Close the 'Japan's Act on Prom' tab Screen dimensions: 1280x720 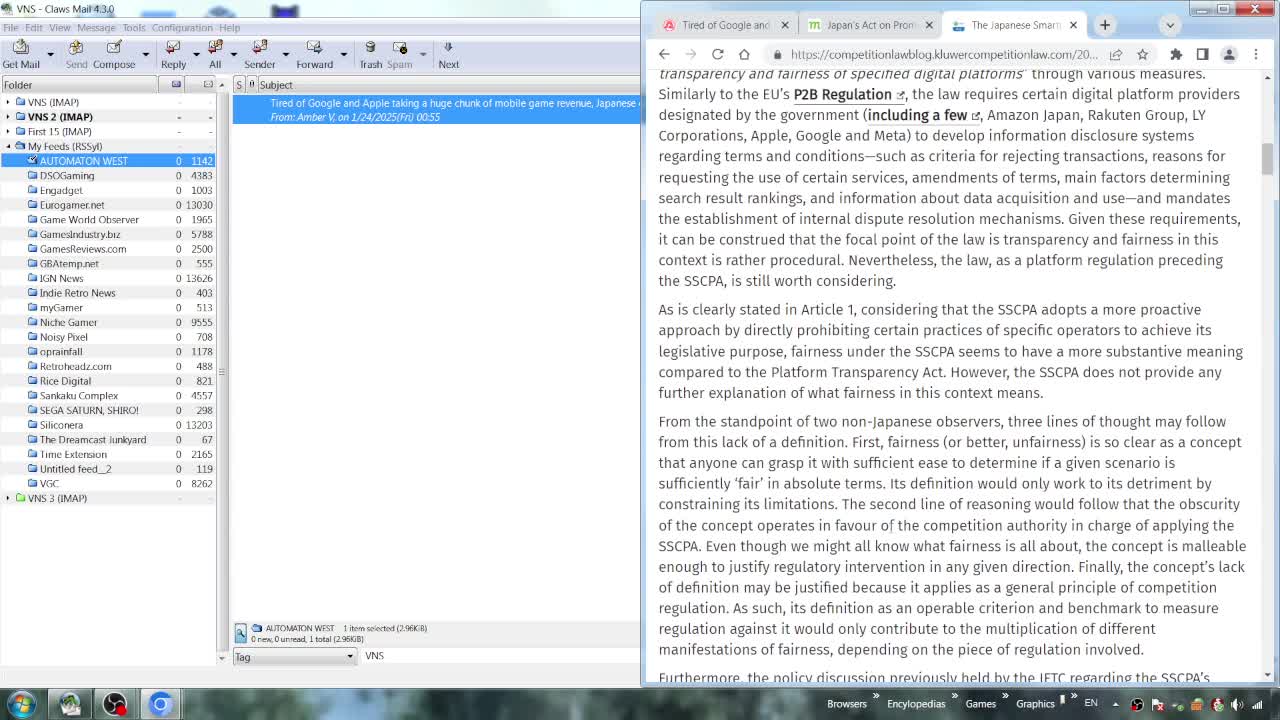[929, 25]
